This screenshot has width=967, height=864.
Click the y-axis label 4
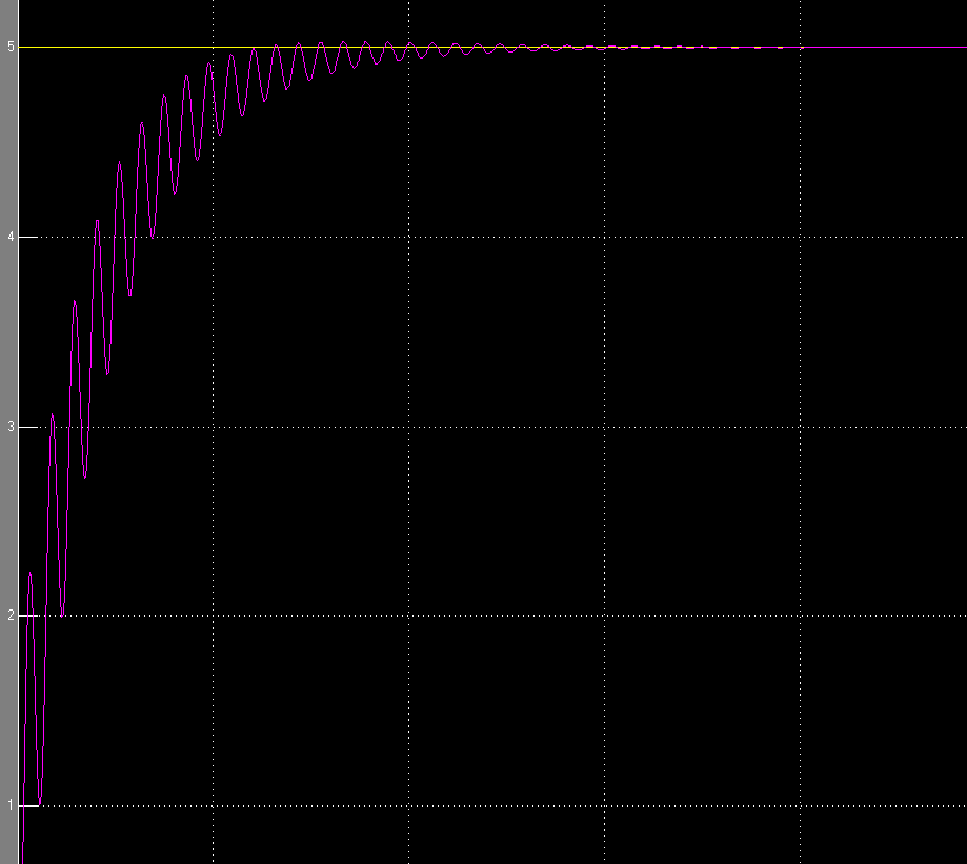coord(10,237)
